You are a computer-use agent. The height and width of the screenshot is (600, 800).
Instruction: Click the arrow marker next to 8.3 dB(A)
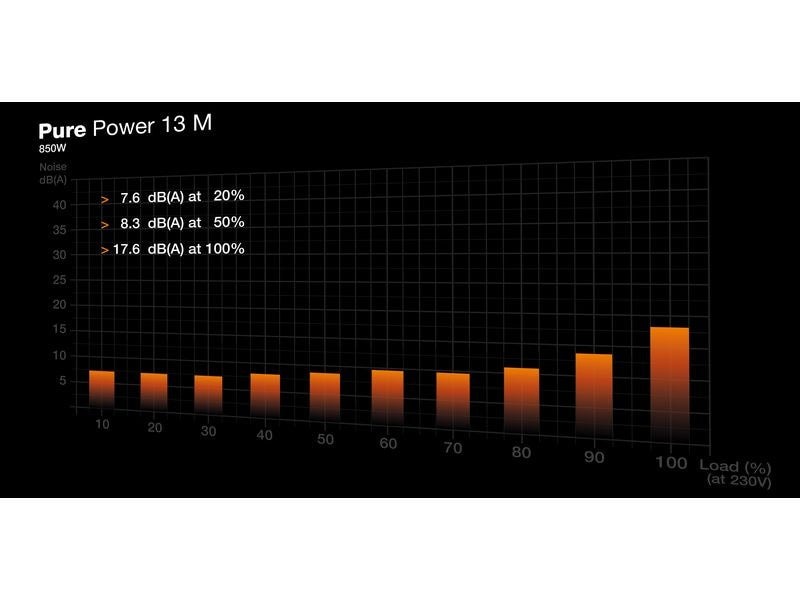coord(103,226)
